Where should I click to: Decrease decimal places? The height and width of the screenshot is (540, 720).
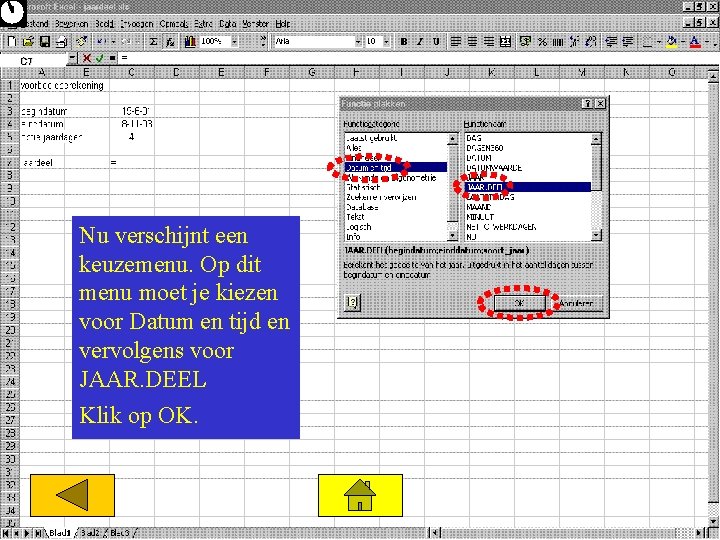click(x=591, y=42)
